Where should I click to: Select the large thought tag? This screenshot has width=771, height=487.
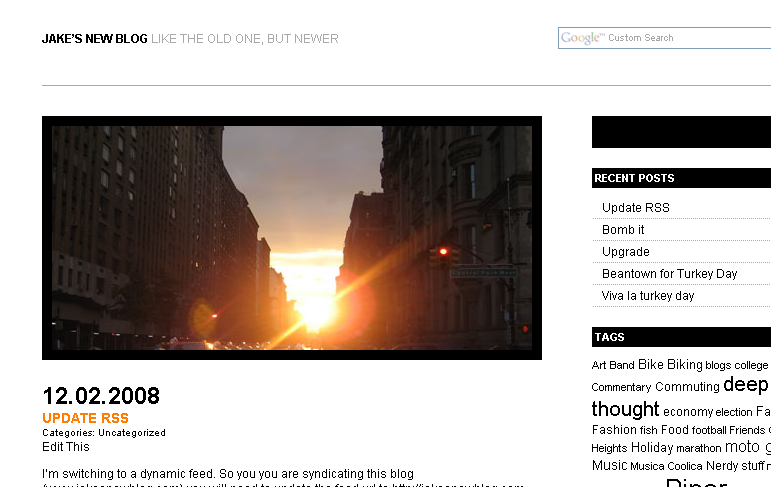pos(625,409)
